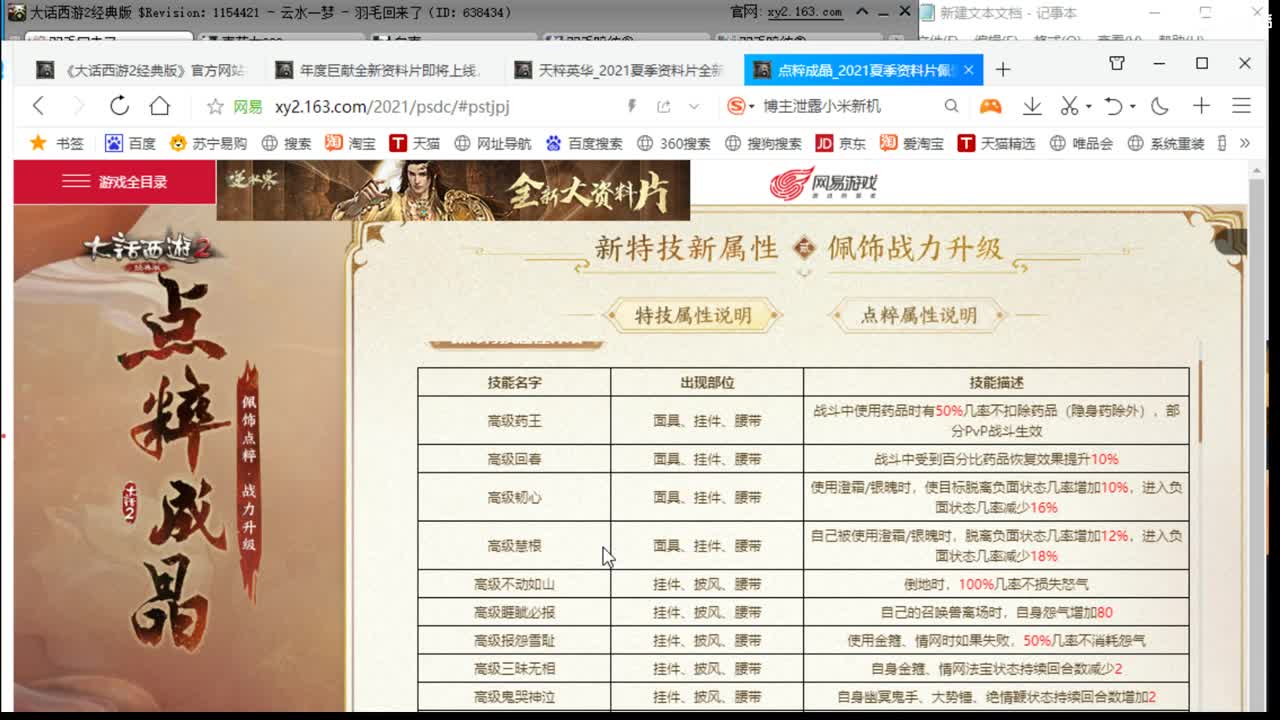Open the 苏宁易购 bookmark
Viewport: 1280px width, 720px height.
208,143
